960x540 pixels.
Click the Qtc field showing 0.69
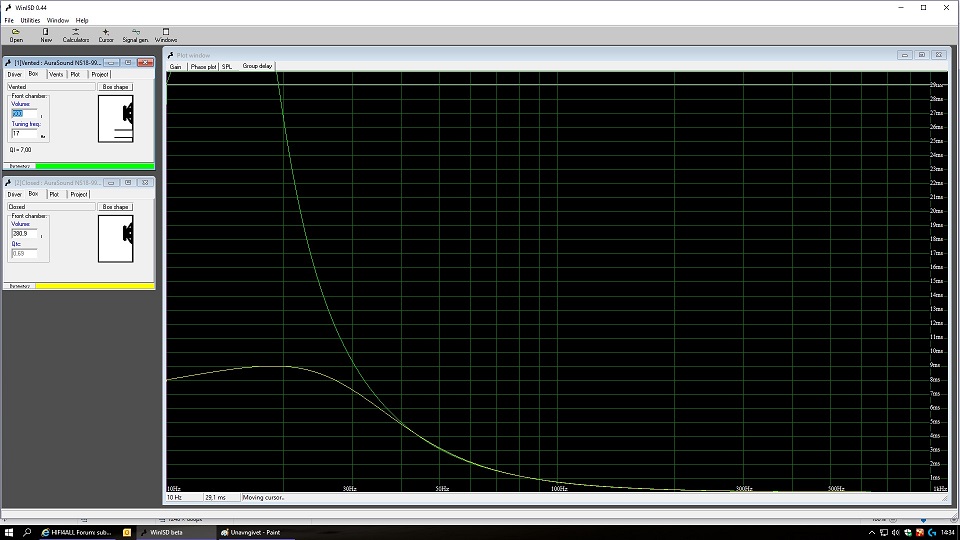point(24,253)
